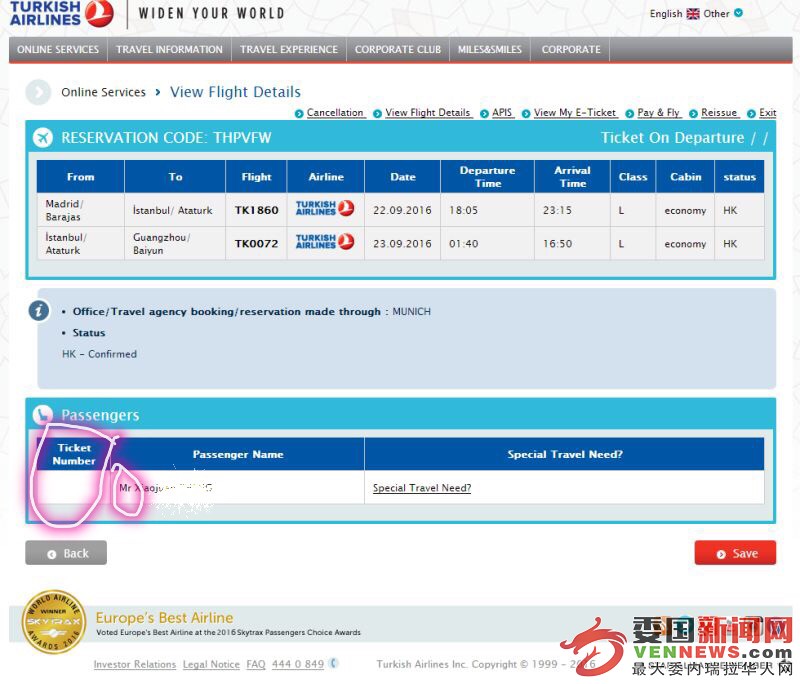Open the Travel Experience menu
The image size is (800, 684).
pos(289,49)
